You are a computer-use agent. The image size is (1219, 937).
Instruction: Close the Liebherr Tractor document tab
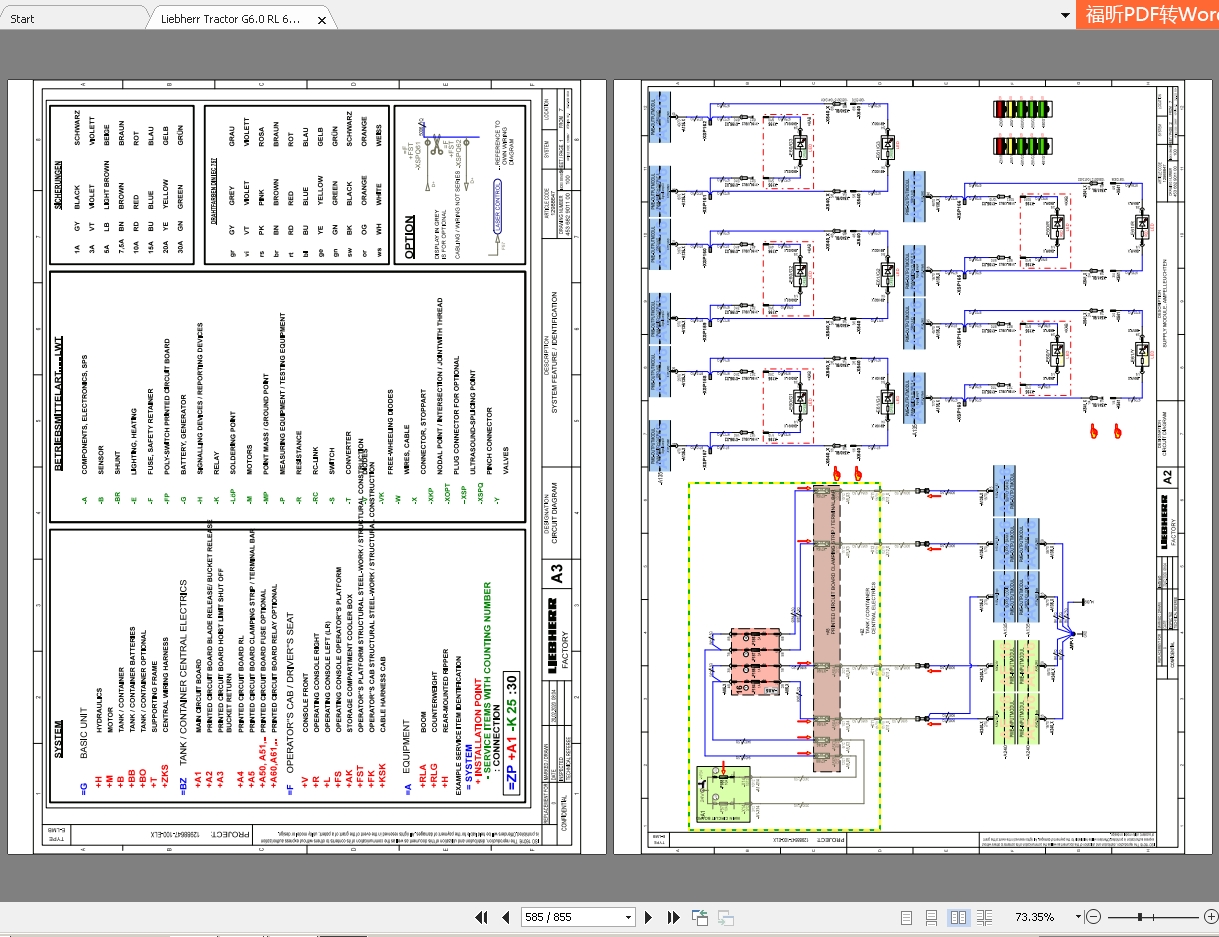pos(320,19)
